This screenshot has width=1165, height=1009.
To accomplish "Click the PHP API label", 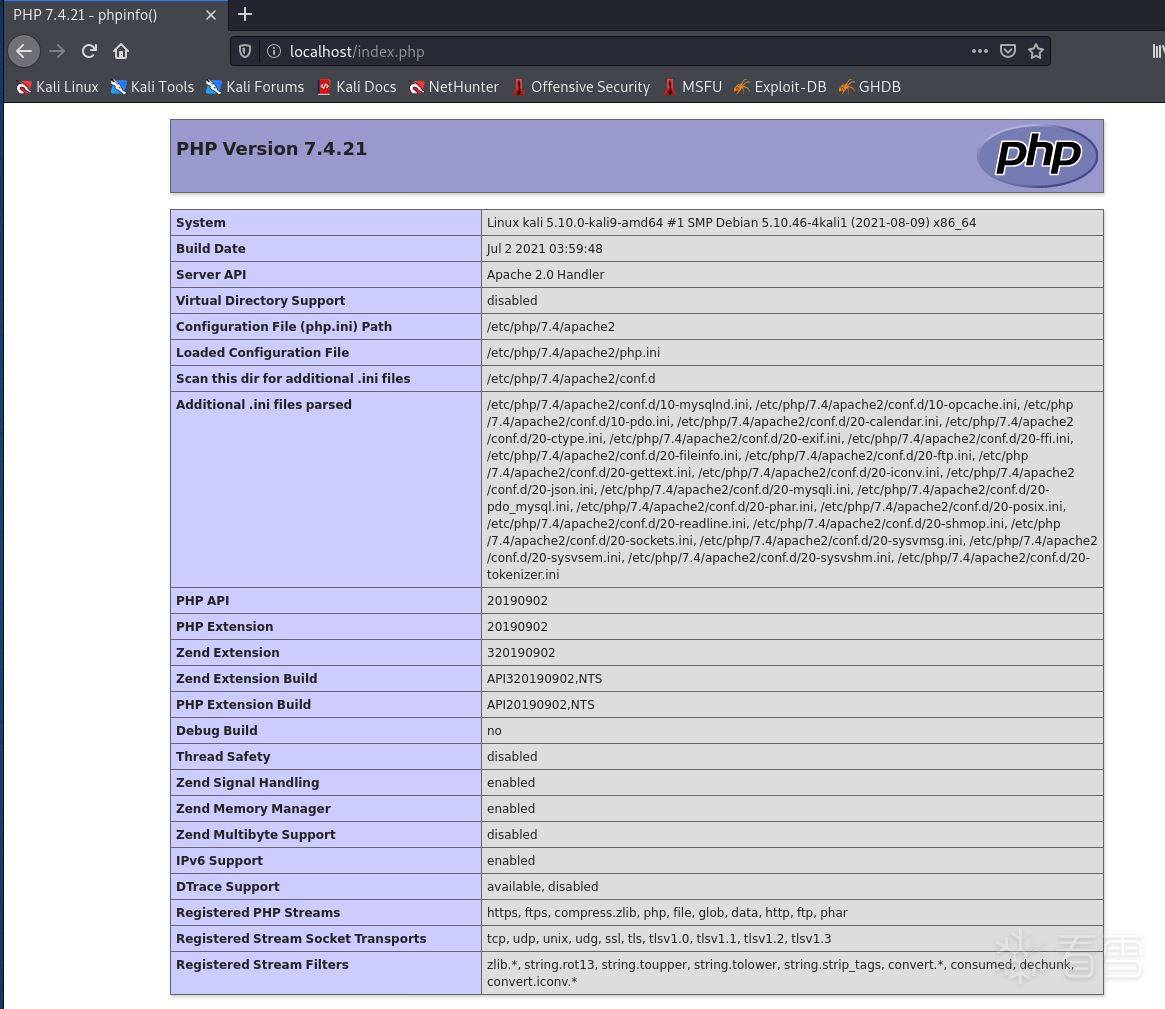I will click(202, 600).
